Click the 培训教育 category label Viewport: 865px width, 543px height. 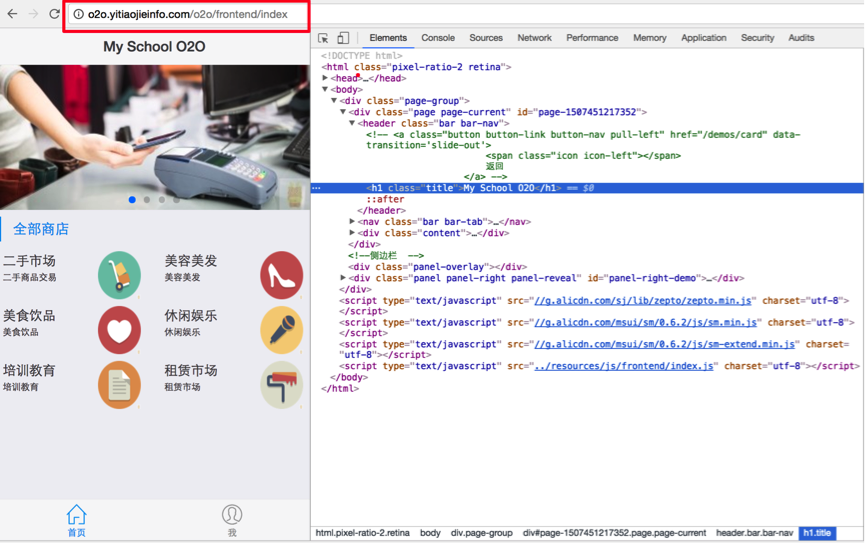pyautogui.click(x=29, y=370)
